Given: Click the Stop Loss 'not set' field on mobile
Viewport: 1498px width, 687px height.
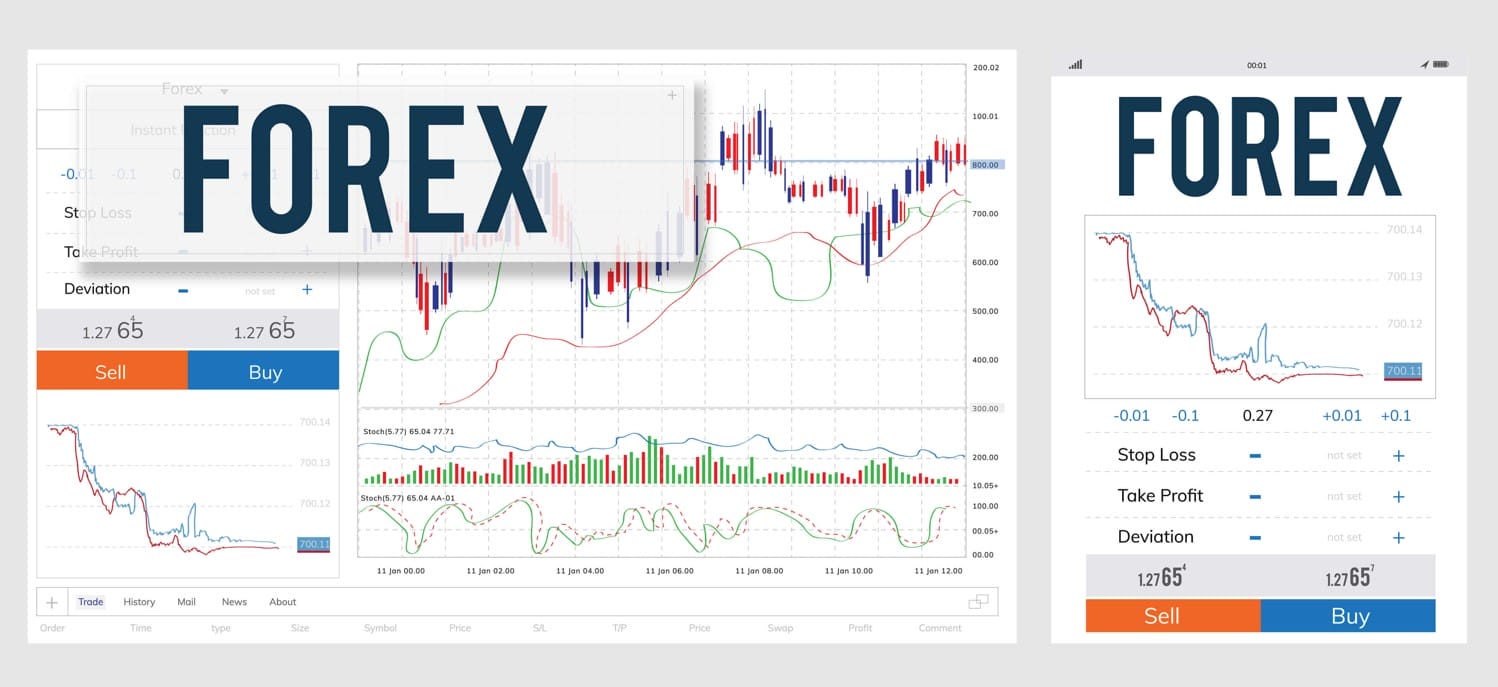Looking at the screenshot, I should click(x=1344, y=456).
